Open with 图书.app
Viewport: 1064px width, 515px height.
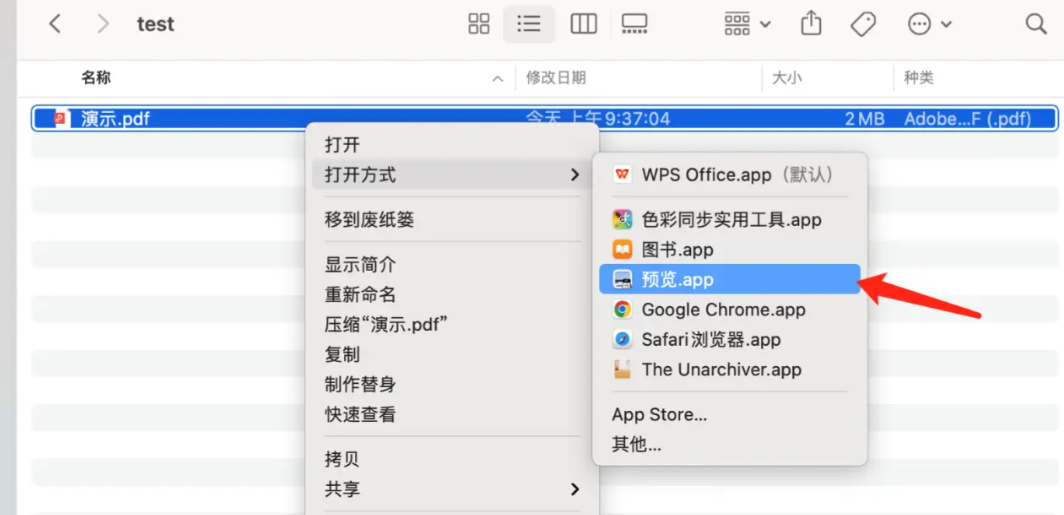(x=730, y=250)
